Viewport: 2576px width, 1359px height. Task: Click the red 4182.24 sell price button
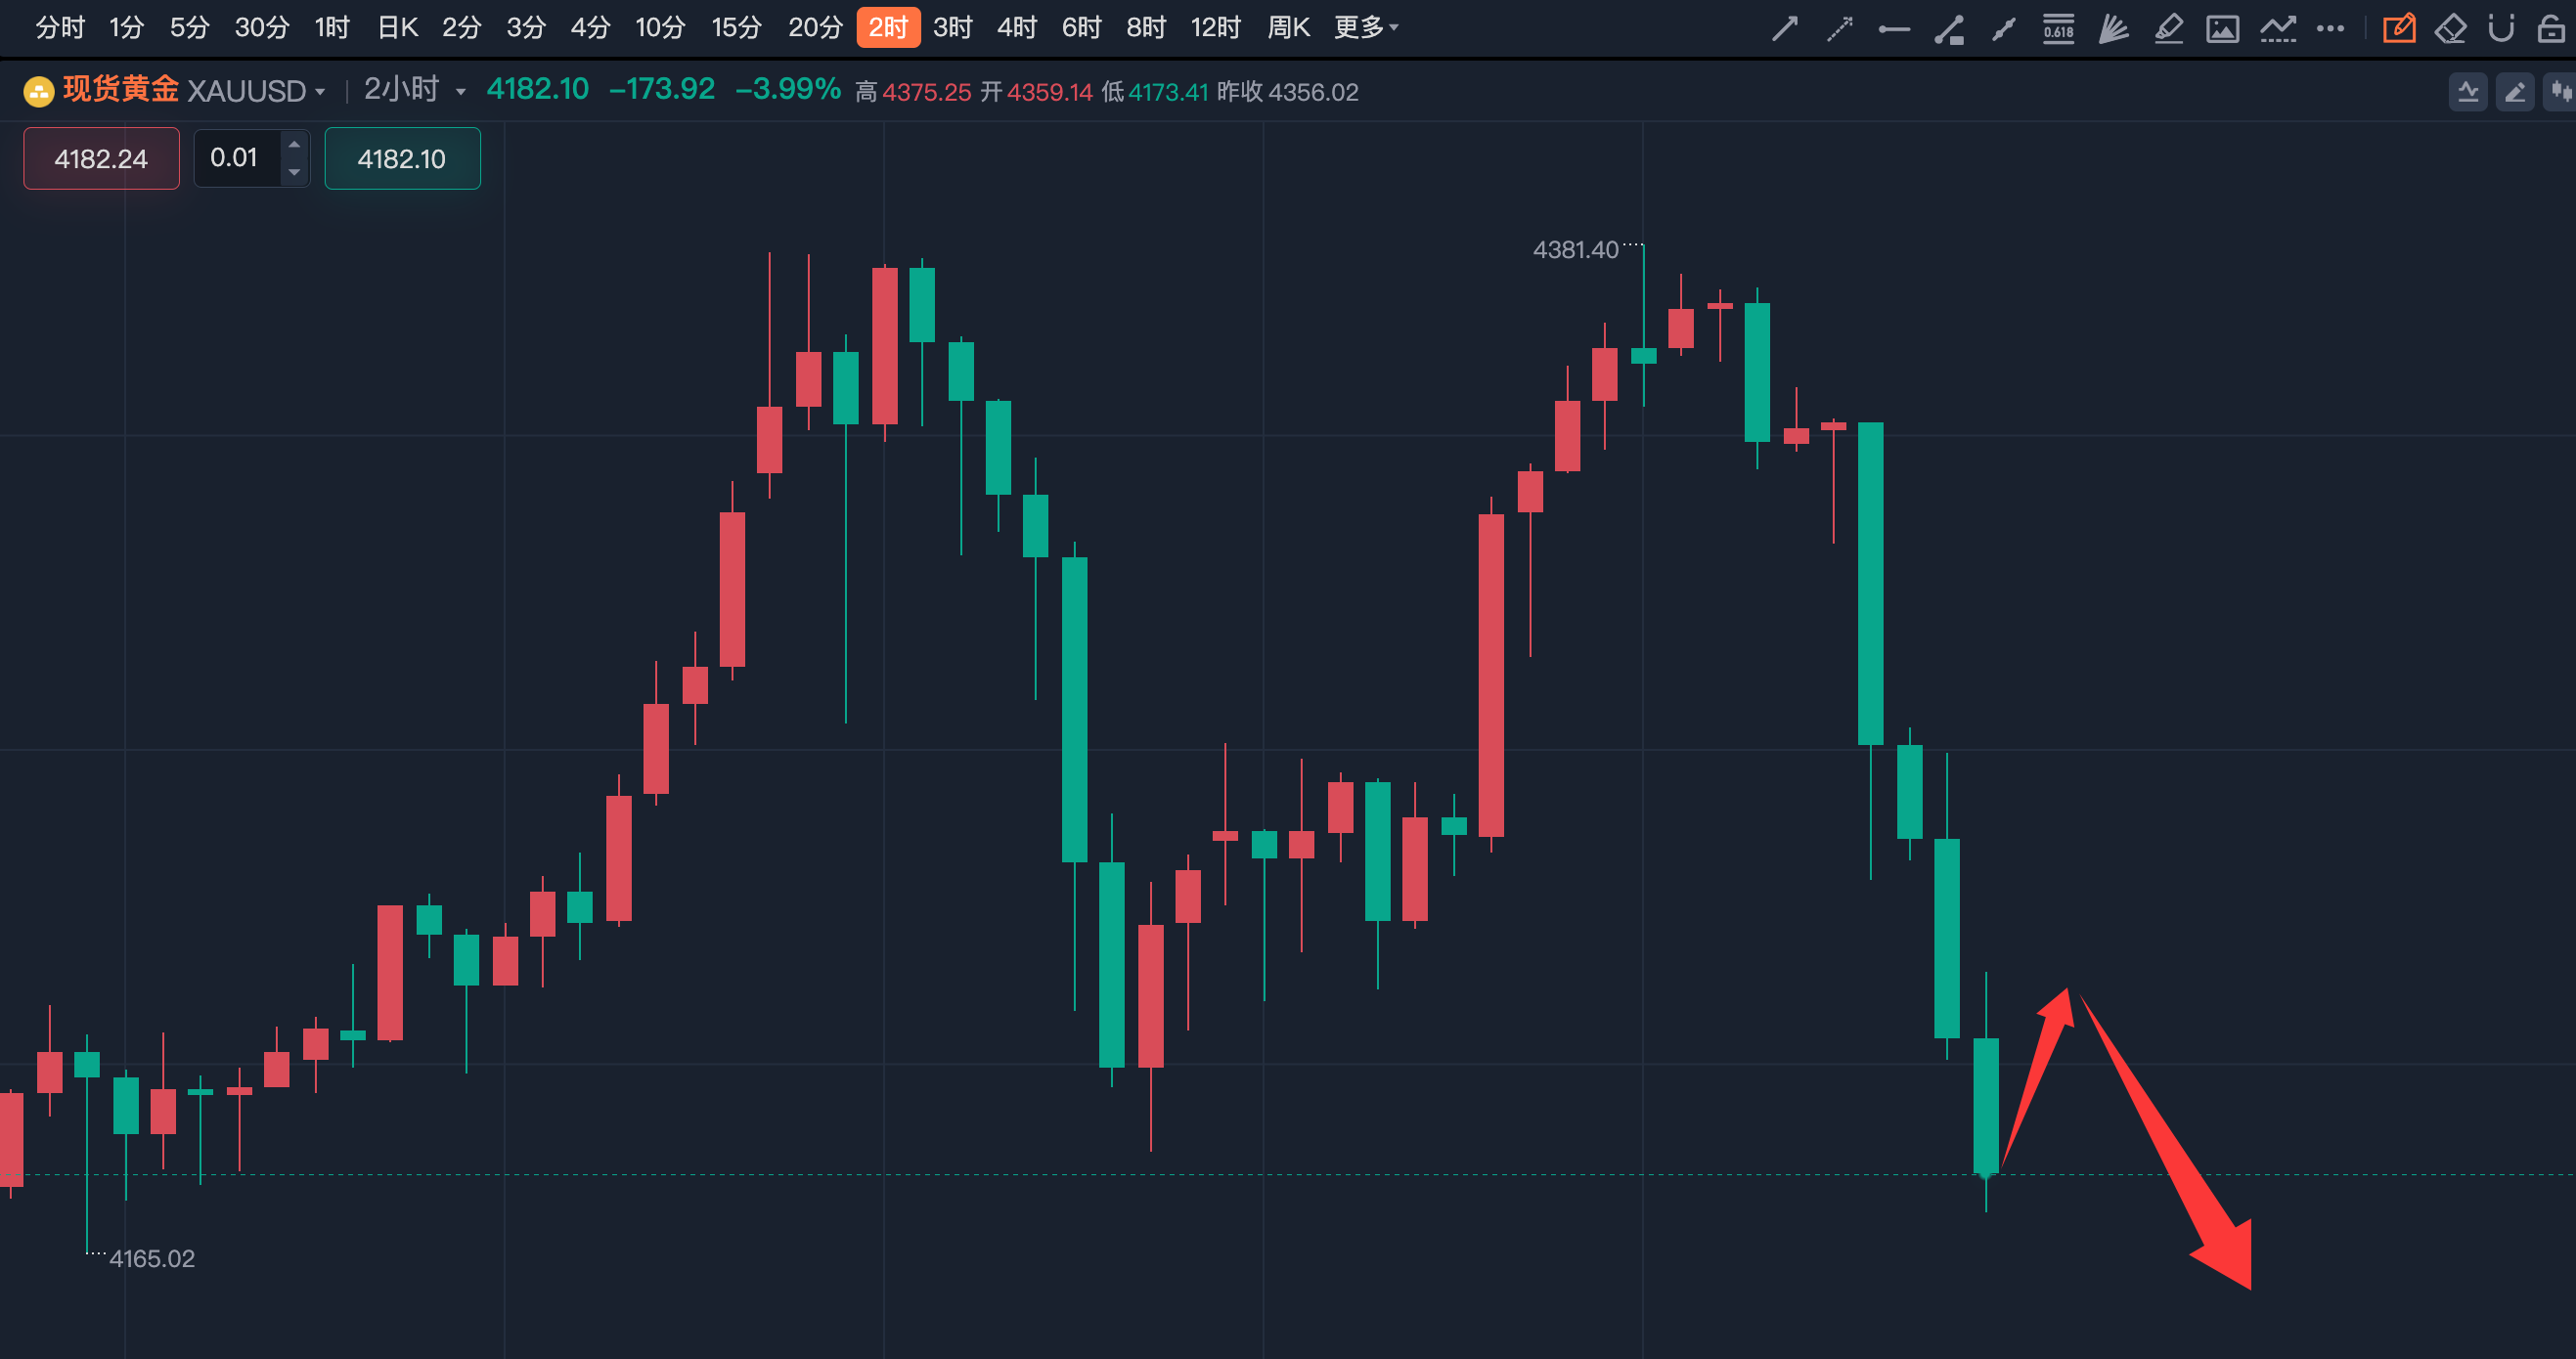pos(101,159)
